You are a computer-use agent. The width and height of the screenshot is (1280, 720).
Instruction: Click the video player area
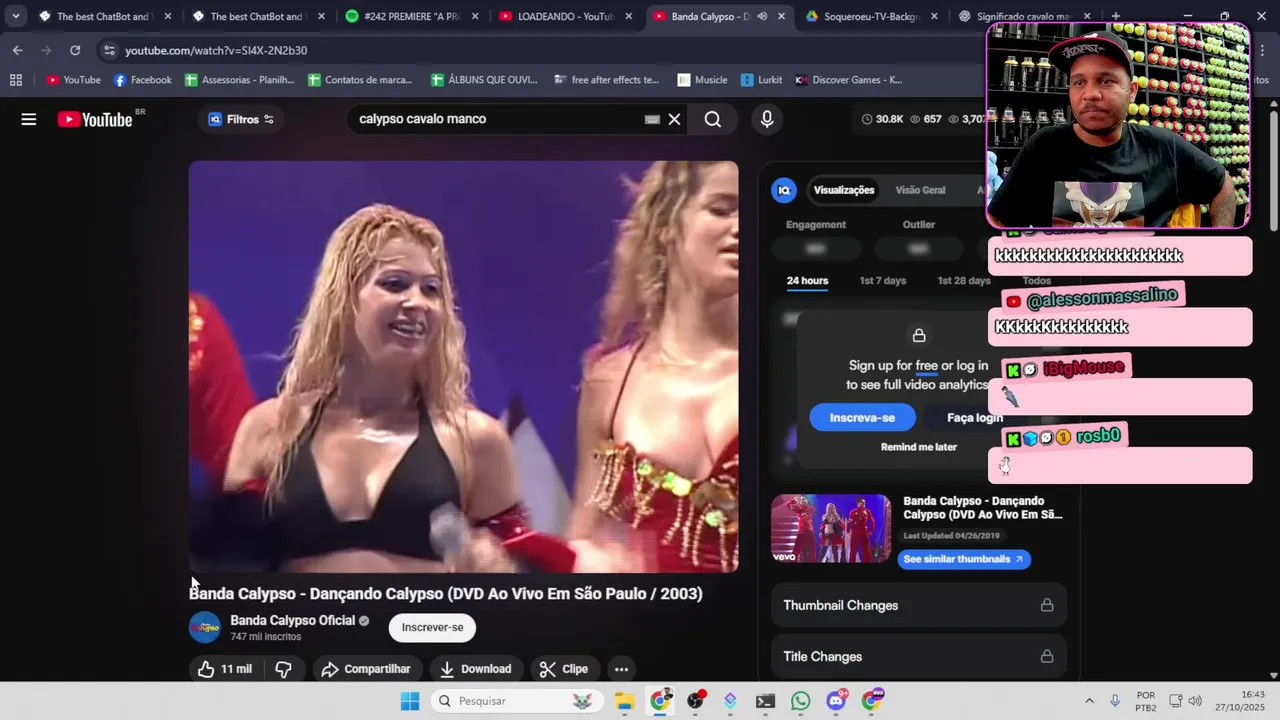463,367
